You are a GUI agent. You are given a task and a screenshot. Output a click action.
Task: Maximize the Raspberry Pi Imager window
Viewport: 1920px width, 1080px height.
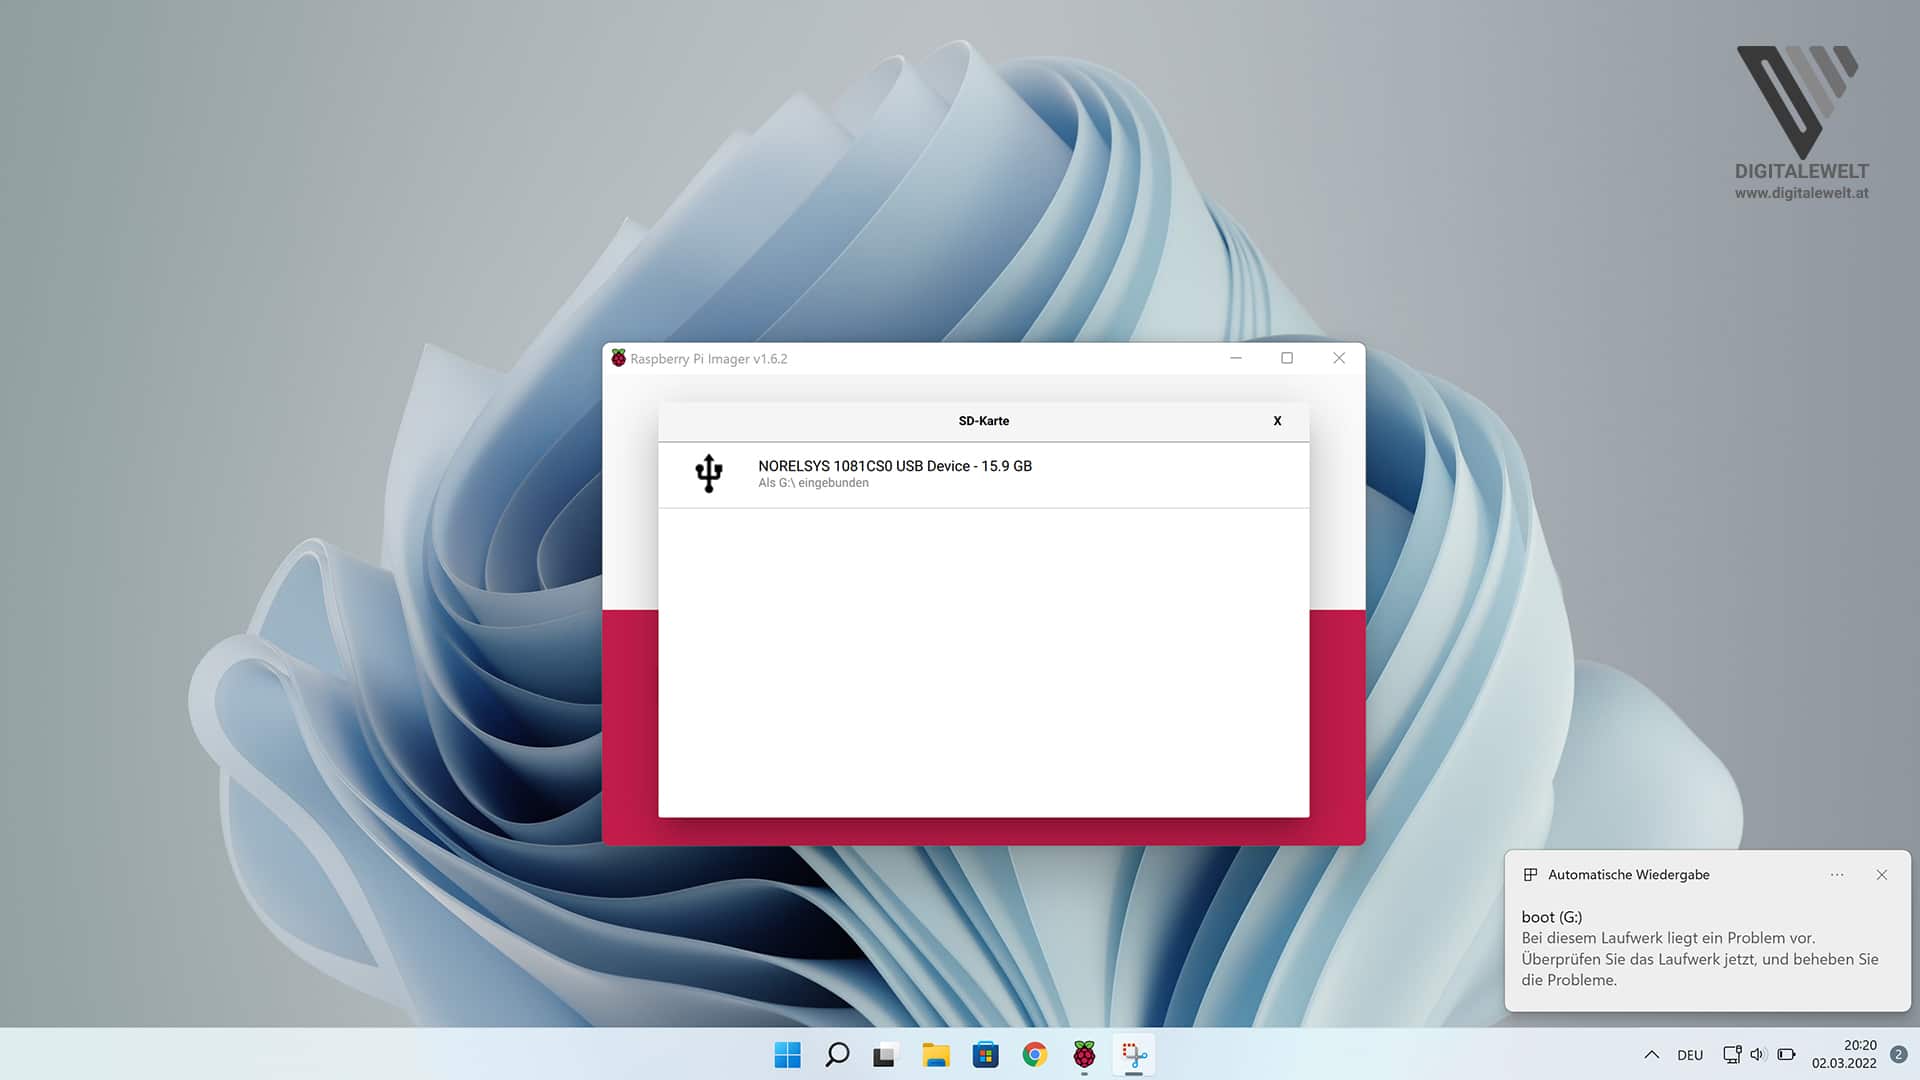1287,358
